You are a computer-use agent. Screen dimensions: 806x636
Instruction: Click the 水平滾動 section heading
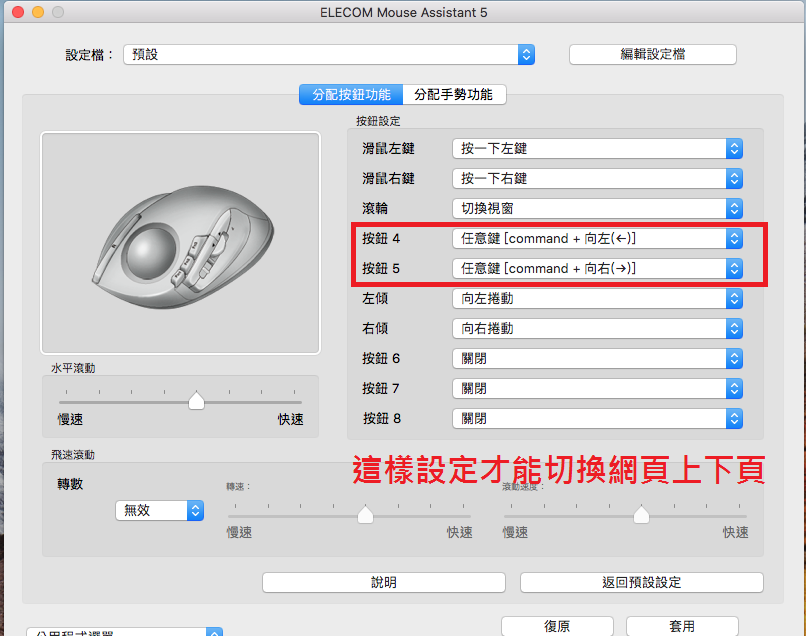point(73,368)
